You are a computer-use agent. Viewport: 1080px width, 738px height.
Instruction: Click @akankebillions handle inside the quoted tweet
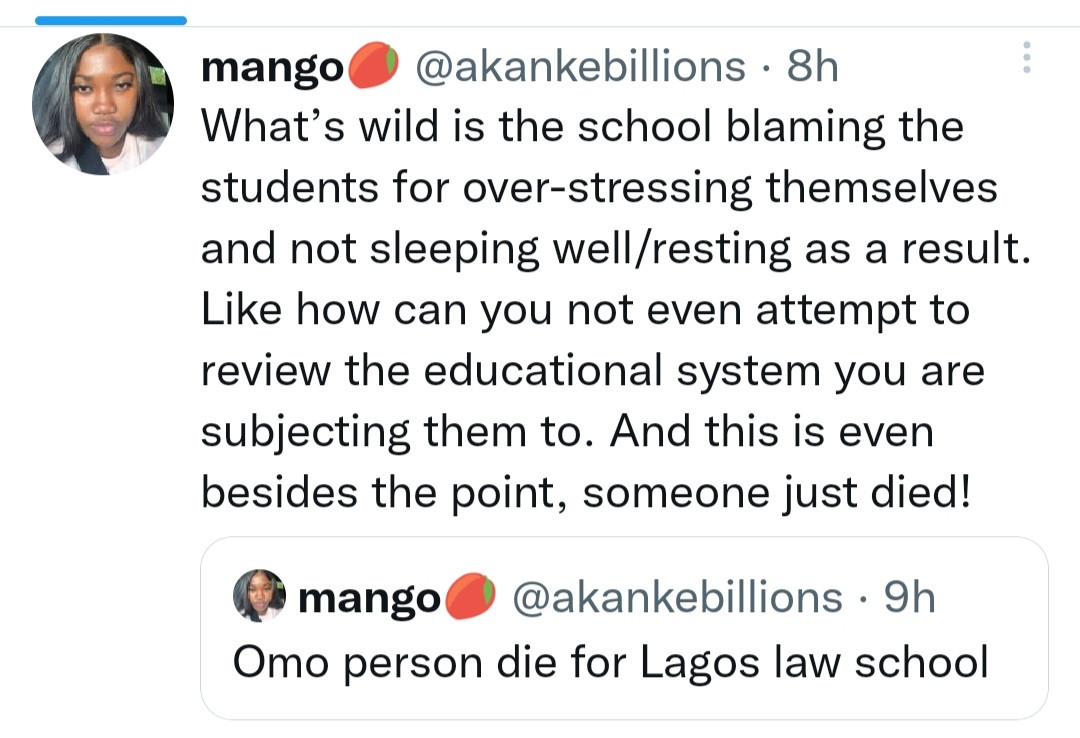click(x=677, y=597)
